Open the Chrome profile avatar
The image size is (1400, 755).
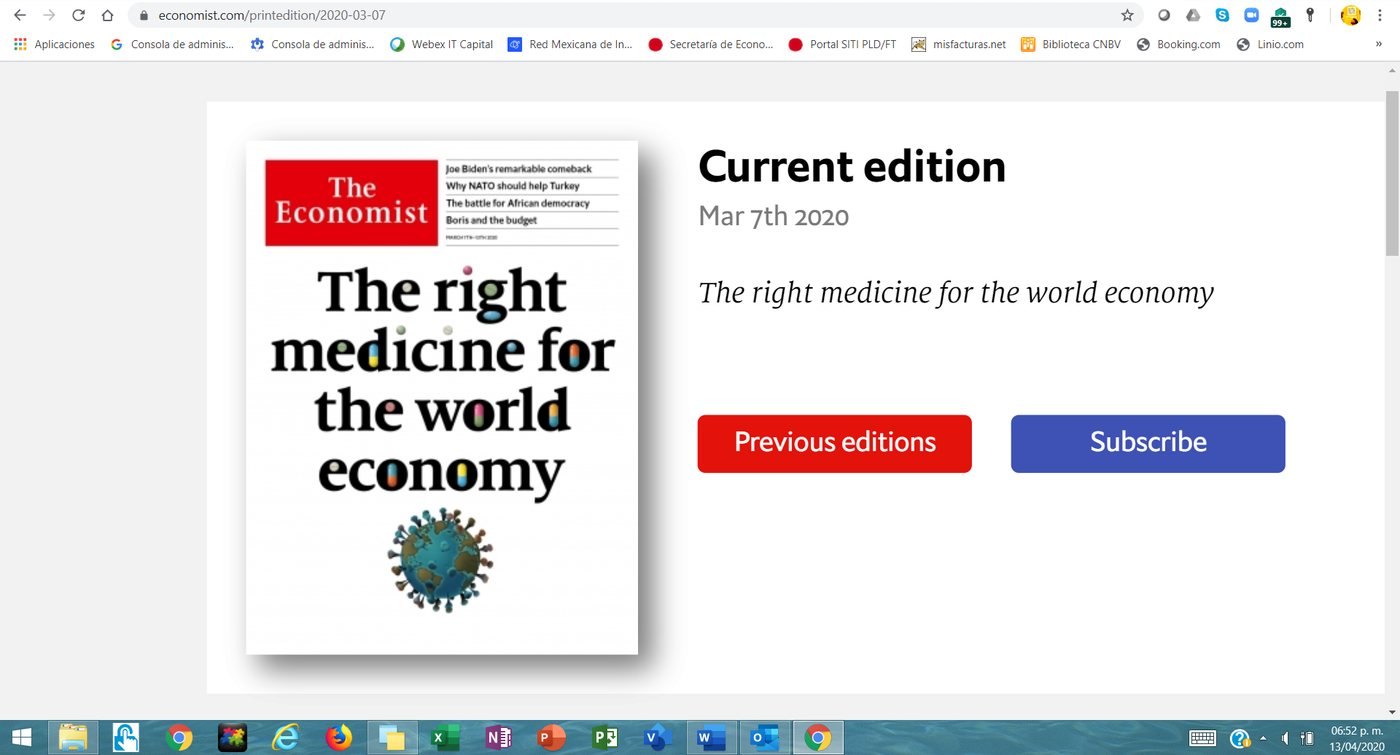point(1351,15)
